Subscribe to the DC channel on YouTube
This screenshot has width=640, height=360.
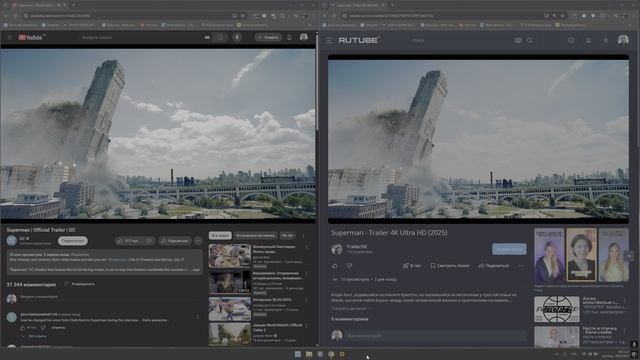click(x=73, y=241)
